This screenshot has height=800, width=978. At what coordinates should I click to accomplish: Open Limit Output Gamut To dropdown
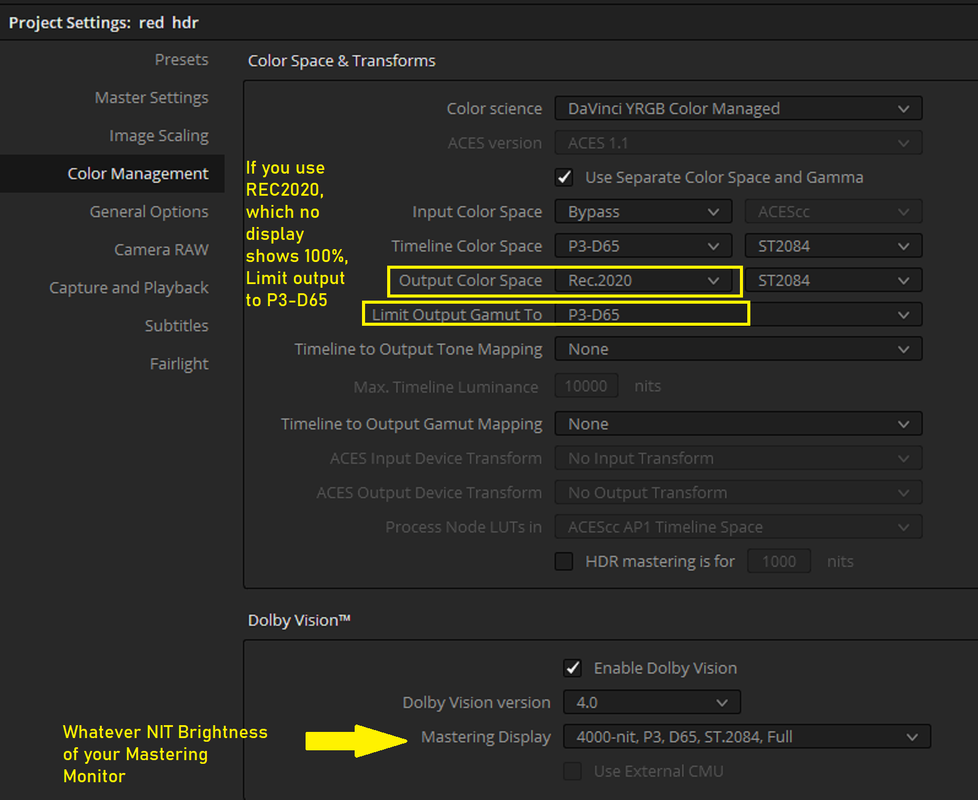(738, 315)
